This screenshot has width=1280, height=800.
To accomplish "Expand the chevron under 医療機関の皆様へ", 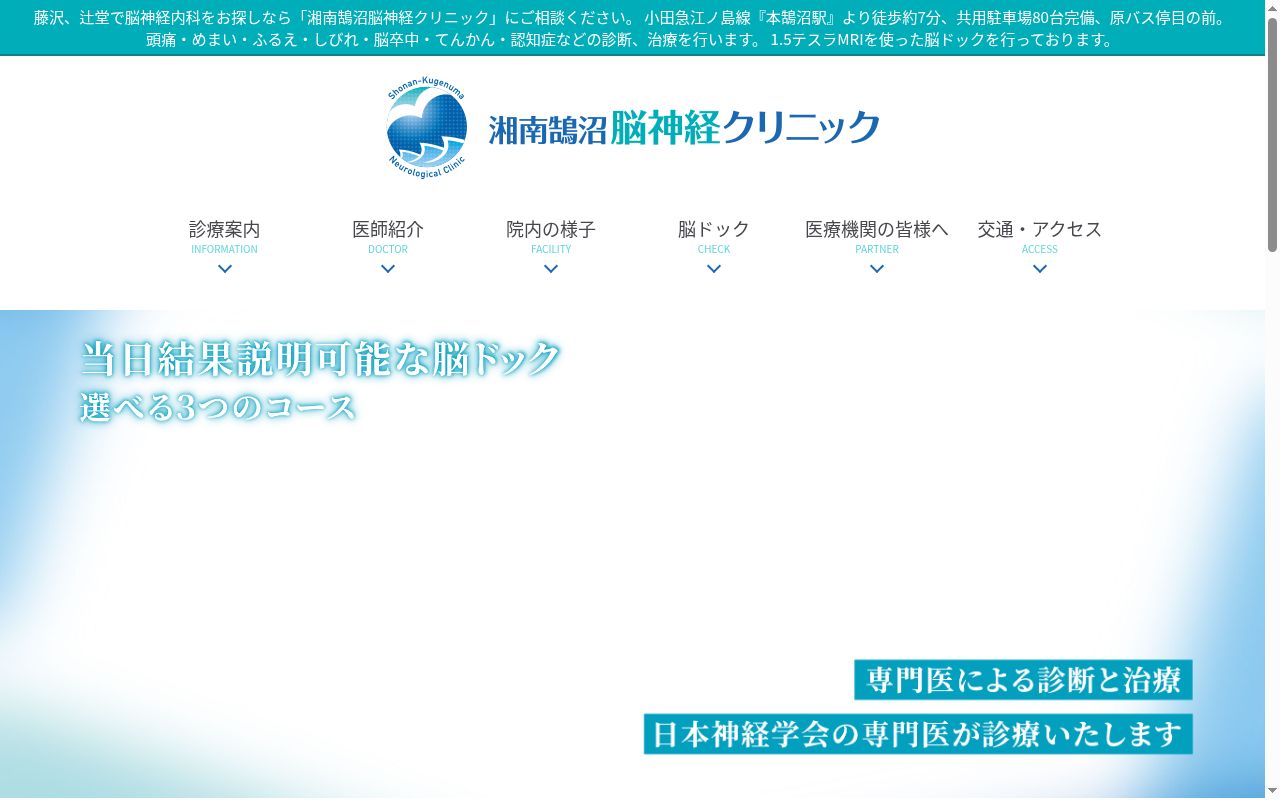I will point(877,269).
